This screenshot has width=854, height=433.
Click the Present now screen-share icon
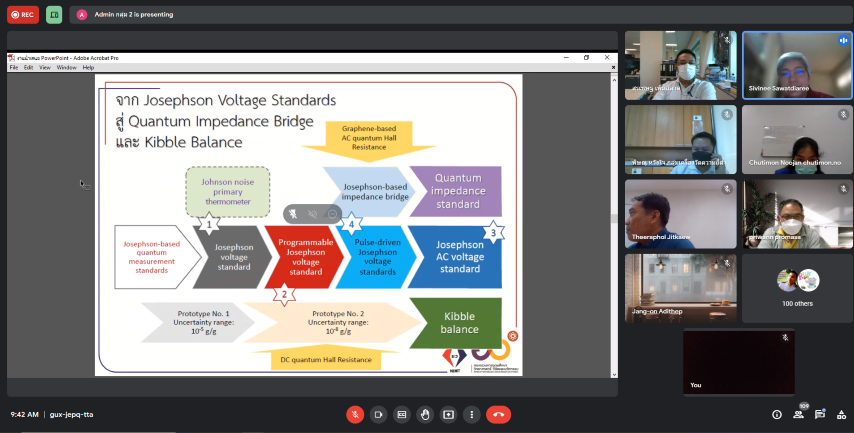point(448,414)
